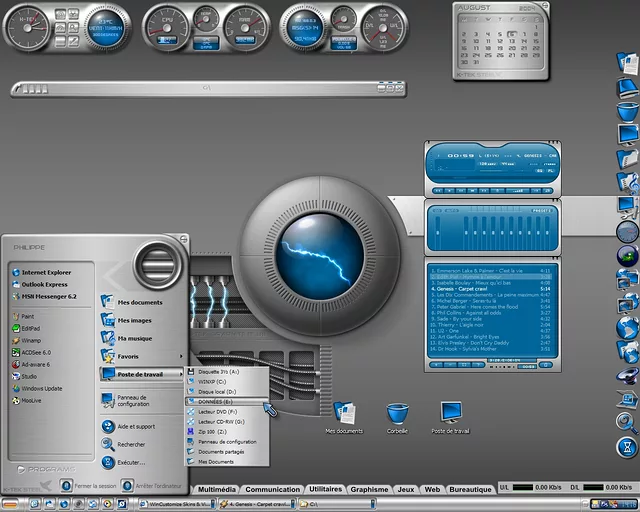Open the Paint shortcut
This screenshot has width=640, height=512.
pos(28,316)
